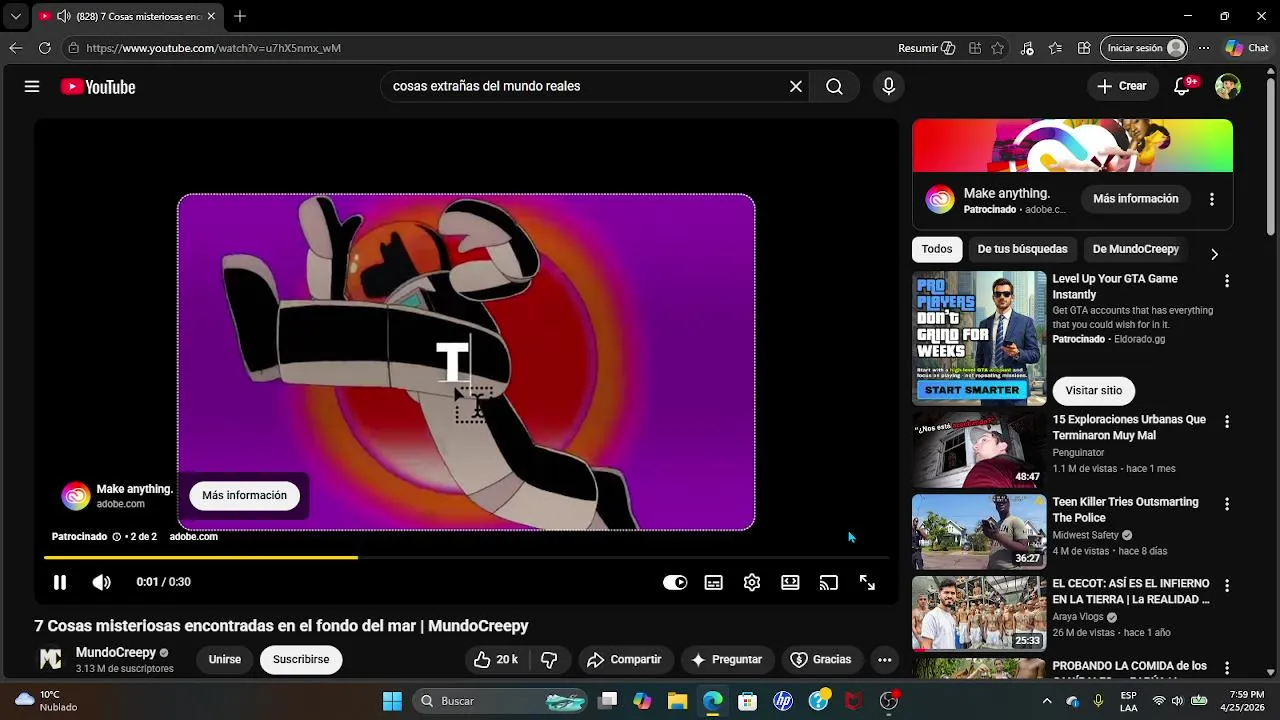1280x720 pixels.
Task: Open File Explorer from the taskbar
Action: tap(678, 702)
